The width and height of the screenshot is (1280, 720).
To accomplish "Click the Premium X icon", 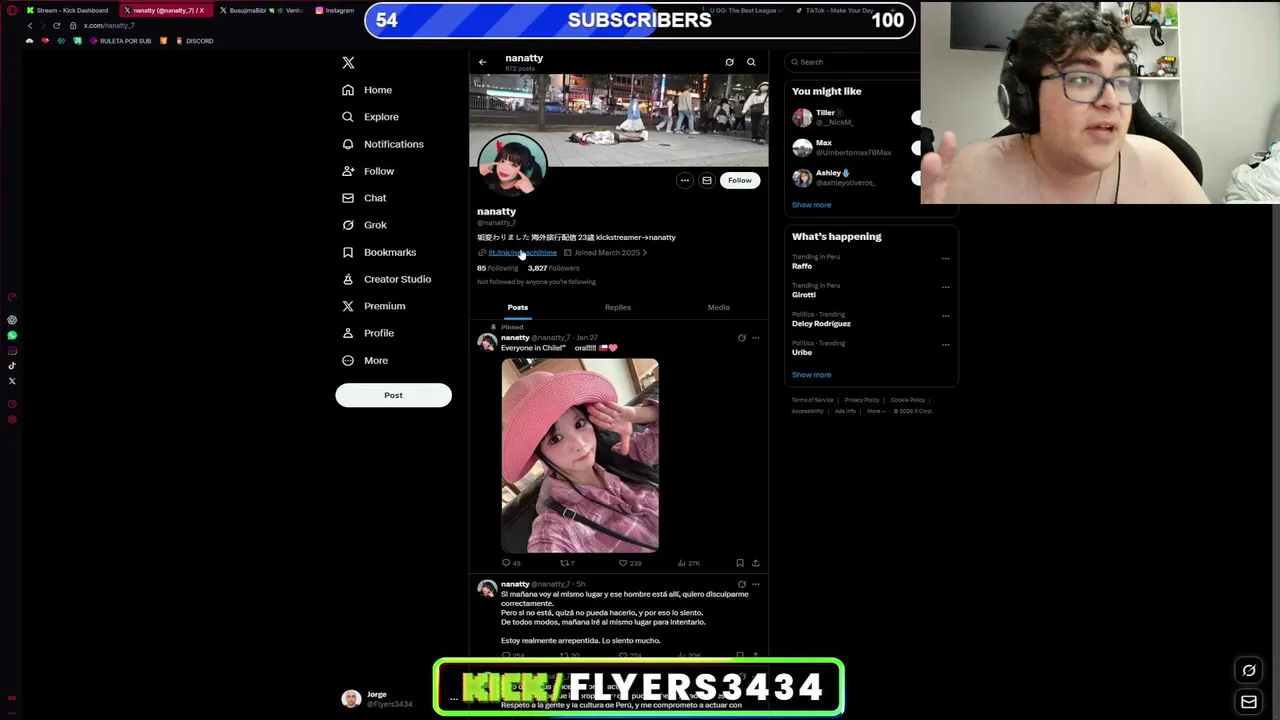I will [x=348, y=306].
